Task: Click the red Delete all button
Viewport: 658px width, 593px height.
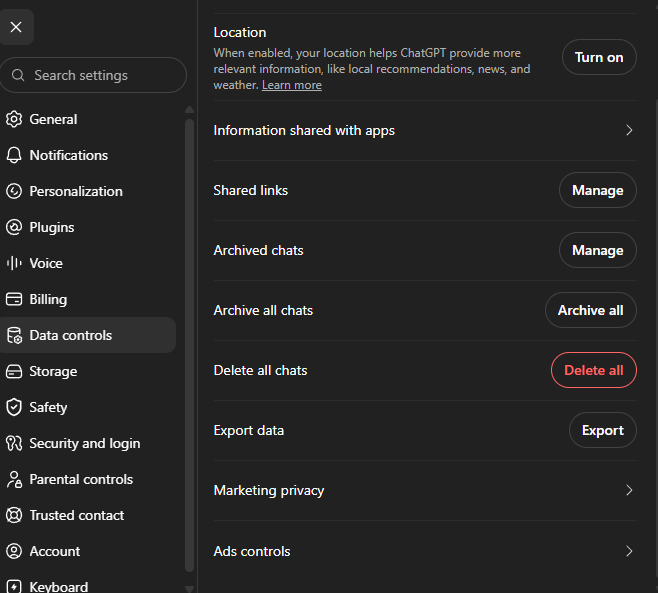Action: [593, 370]
